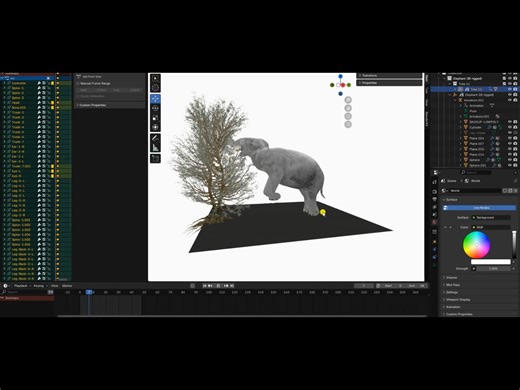520x390 pixels.
Task: Open the Tool properties tab
Action: click(x=434, y=182)
